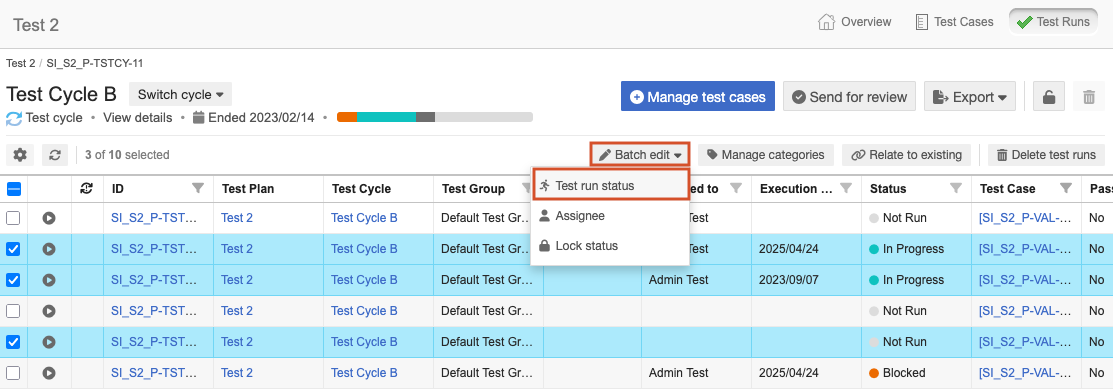Choose Test run status from Batch edit menu
This screenshot has width=1113, height=389.
(610, 185)
